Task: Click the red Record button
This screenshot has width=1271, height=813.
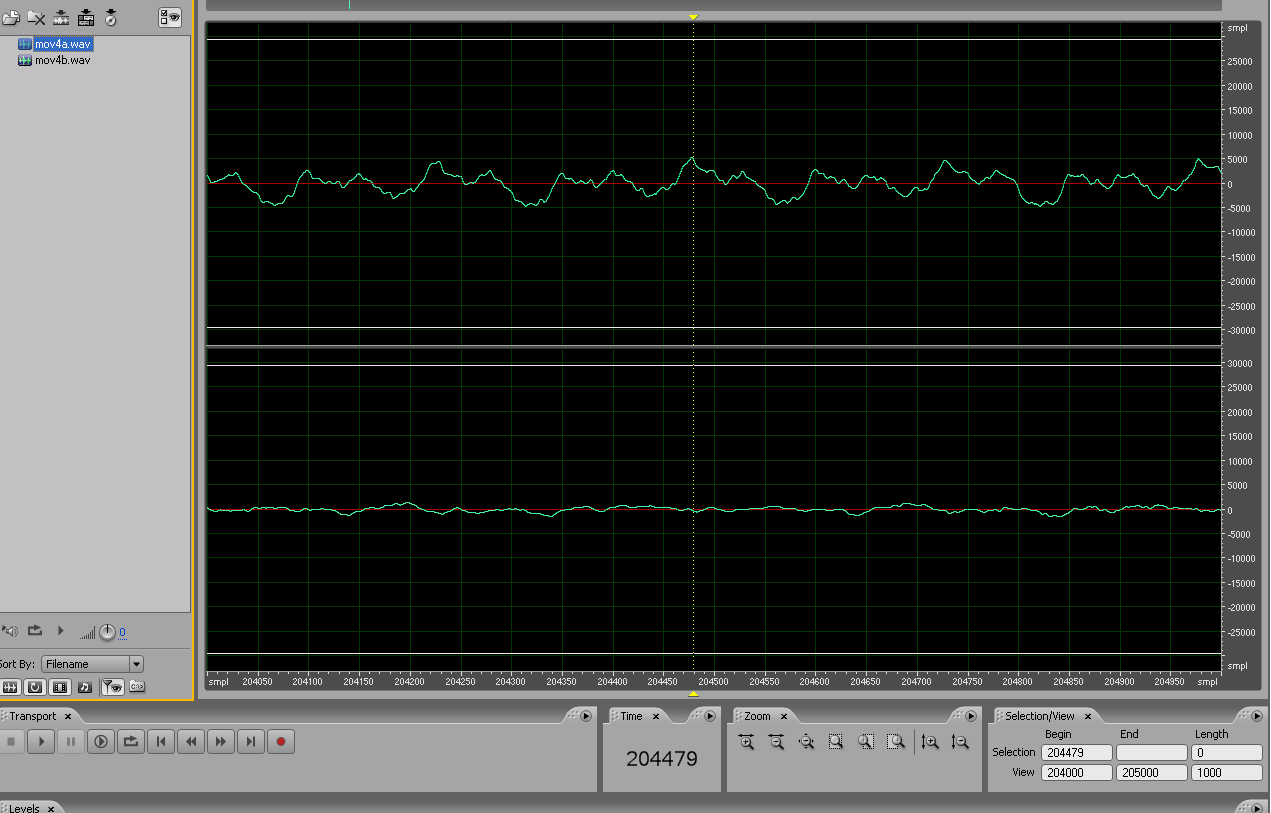Action: [281, 742]
